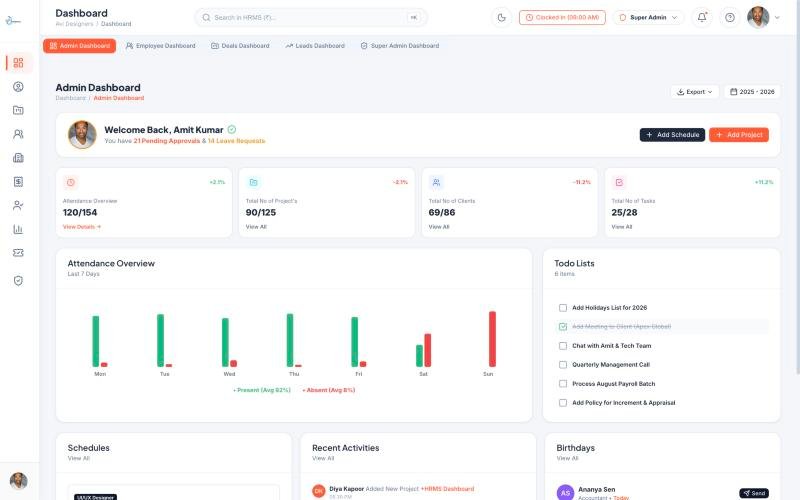Uncheck the completed 'Add Meeting to Client' todo
Viewport: 800px width, 500px height.
[x=563, y=327]
